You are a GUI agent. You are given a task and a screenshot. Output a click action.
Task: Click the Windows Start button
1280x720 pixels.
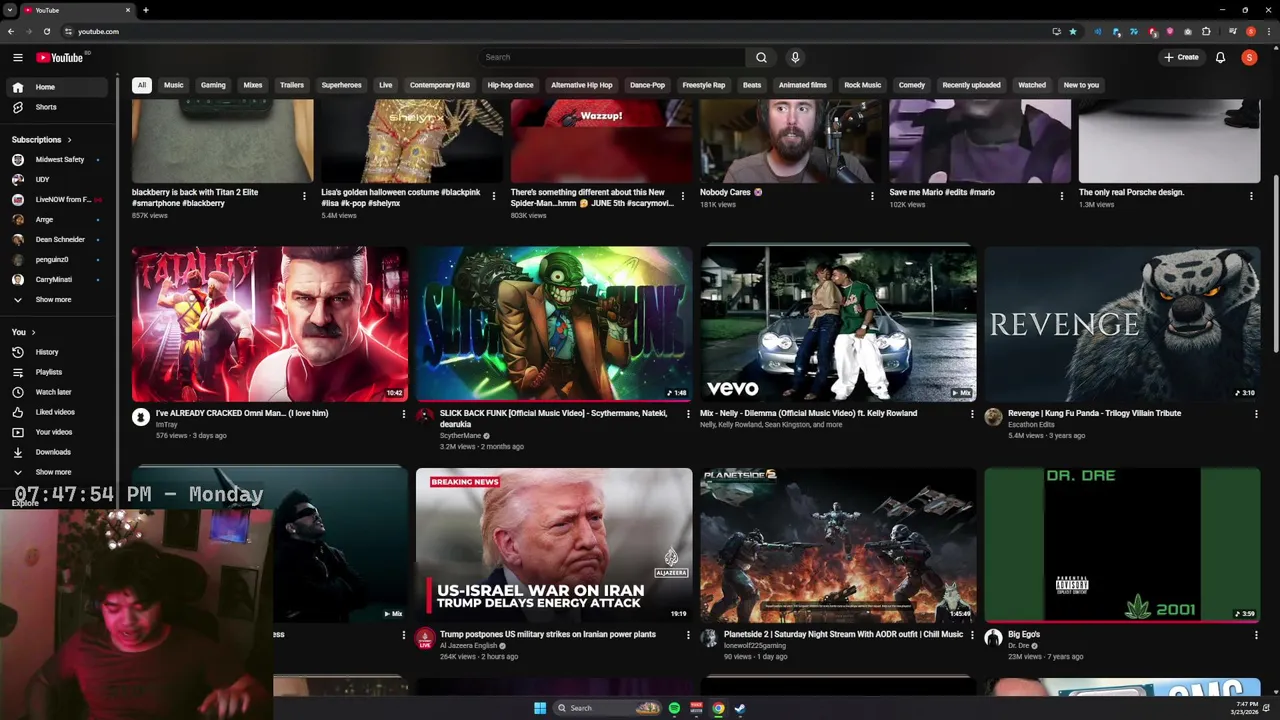click(x=540, y=708)
